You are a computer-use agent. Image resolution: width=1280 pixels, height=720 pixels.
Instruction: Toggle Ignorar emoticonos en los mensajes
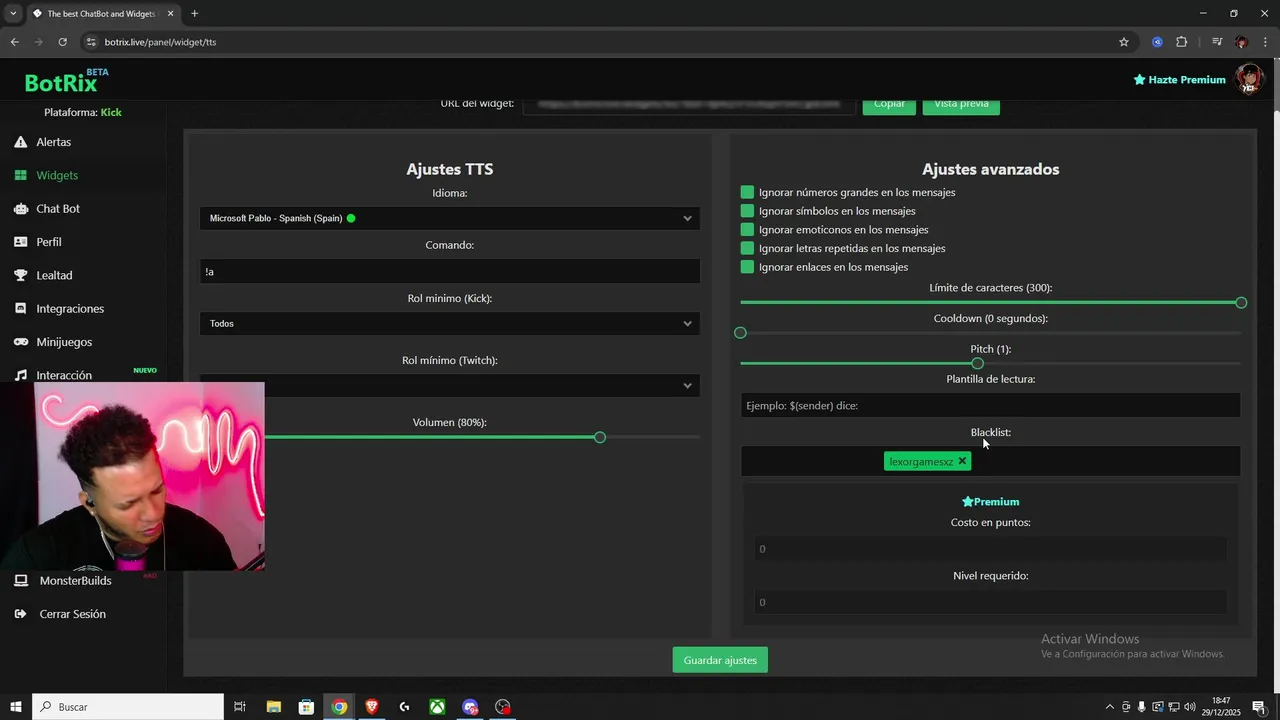(747, 230)
